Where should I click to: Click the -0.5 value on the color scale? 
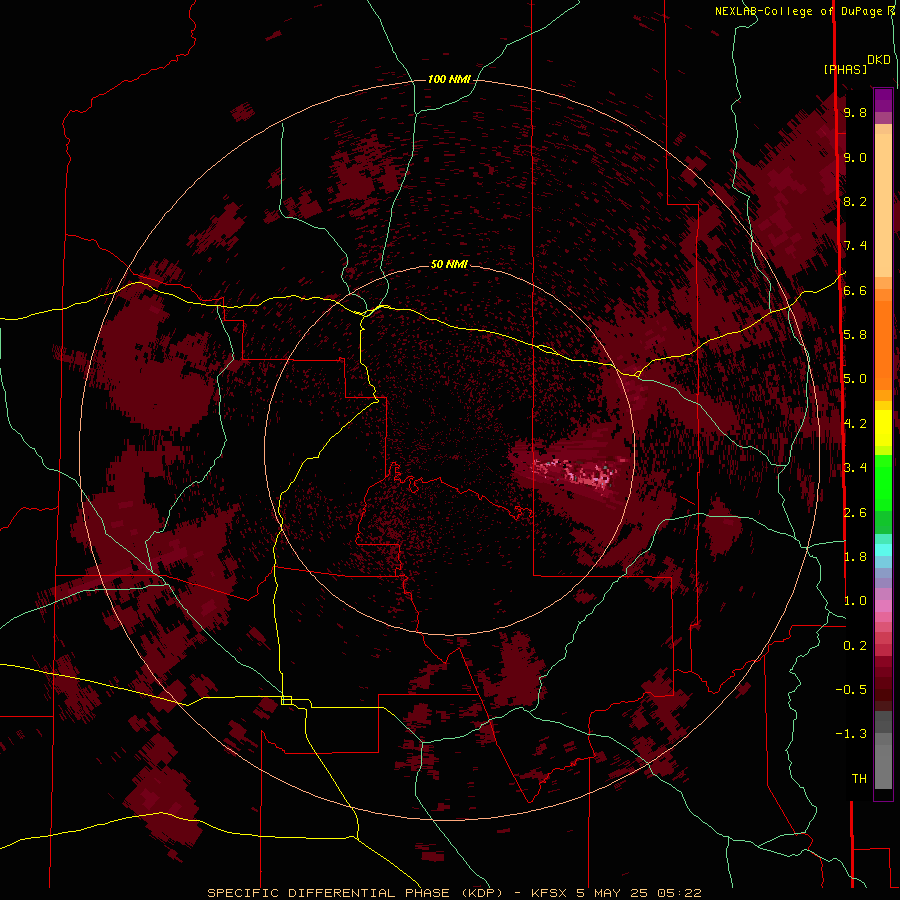(851, 689)
